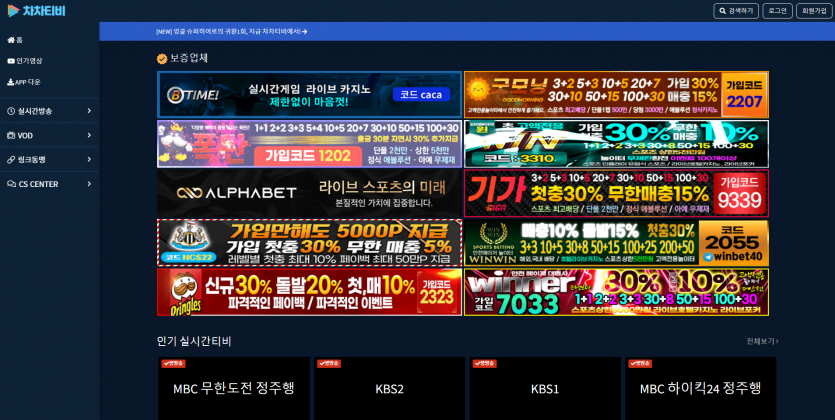Click the verified badge icon beside 보증업체

coord(162,59)
